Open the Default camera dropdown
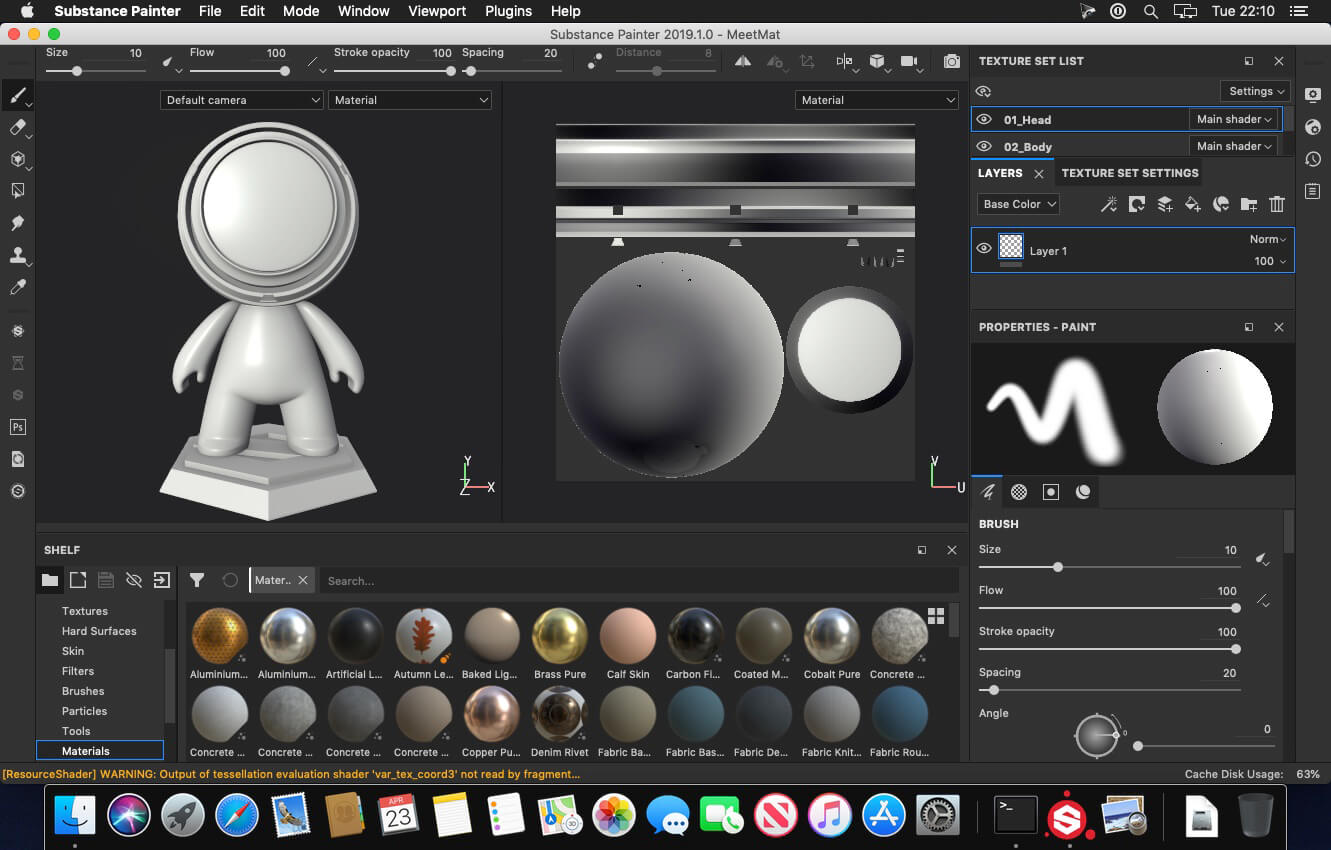This screenshot has width=1331, height=850. [x=241, y=100]
